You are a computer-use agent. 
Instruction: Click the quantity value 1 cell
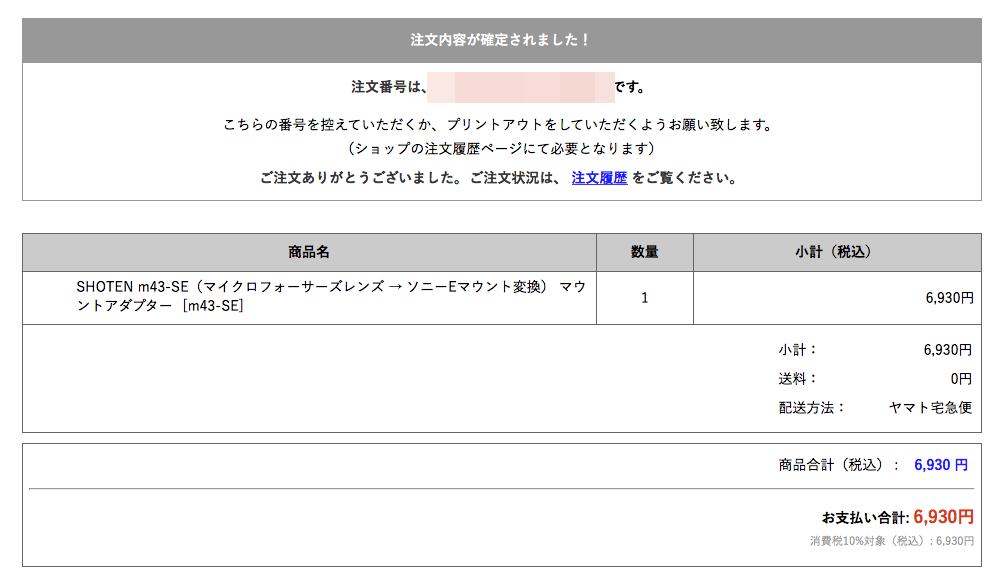644,298
